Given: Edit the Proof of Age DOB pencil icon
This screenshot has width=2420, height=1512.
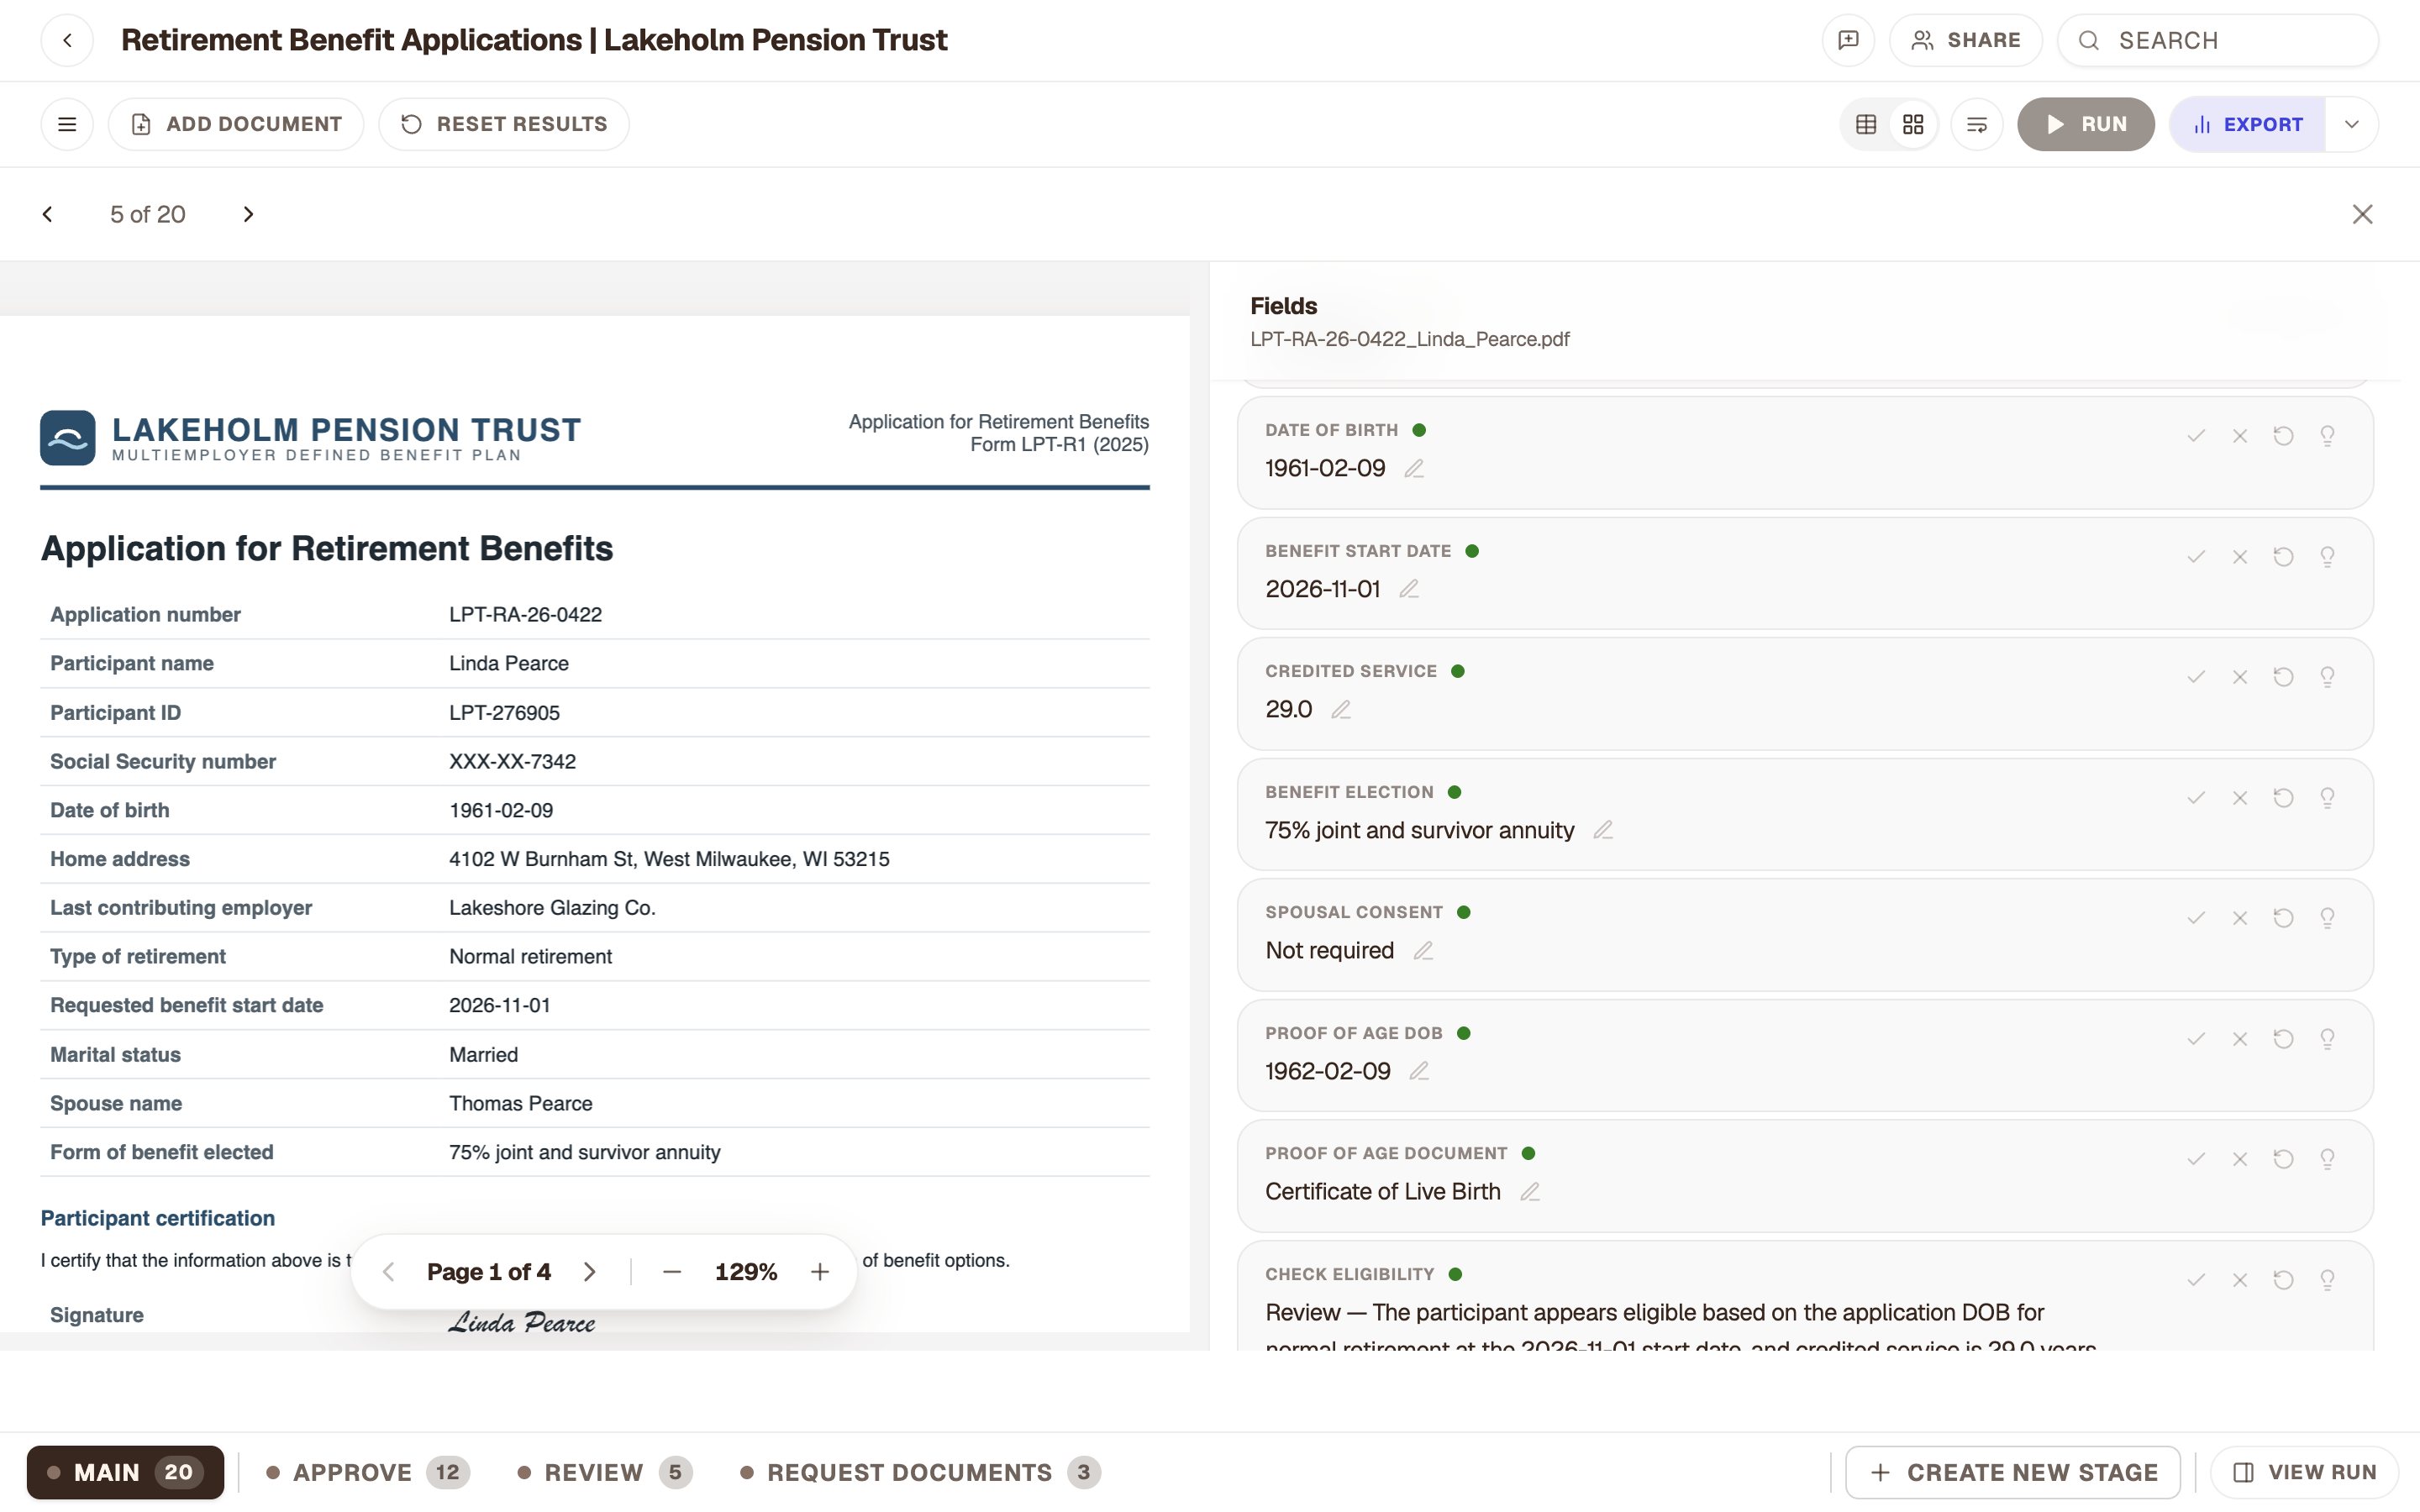Looking at the screenshot, I should pos(1418,1071).
